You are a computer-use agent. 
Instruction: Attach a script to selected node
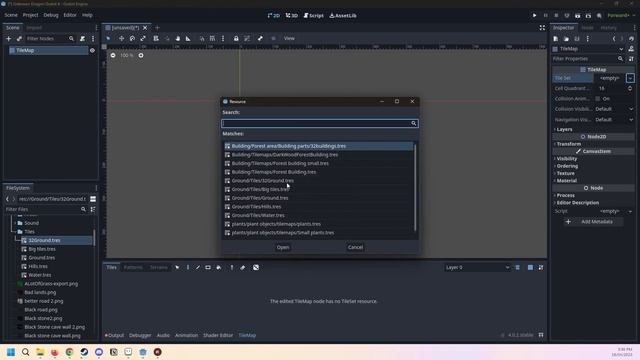82,38
